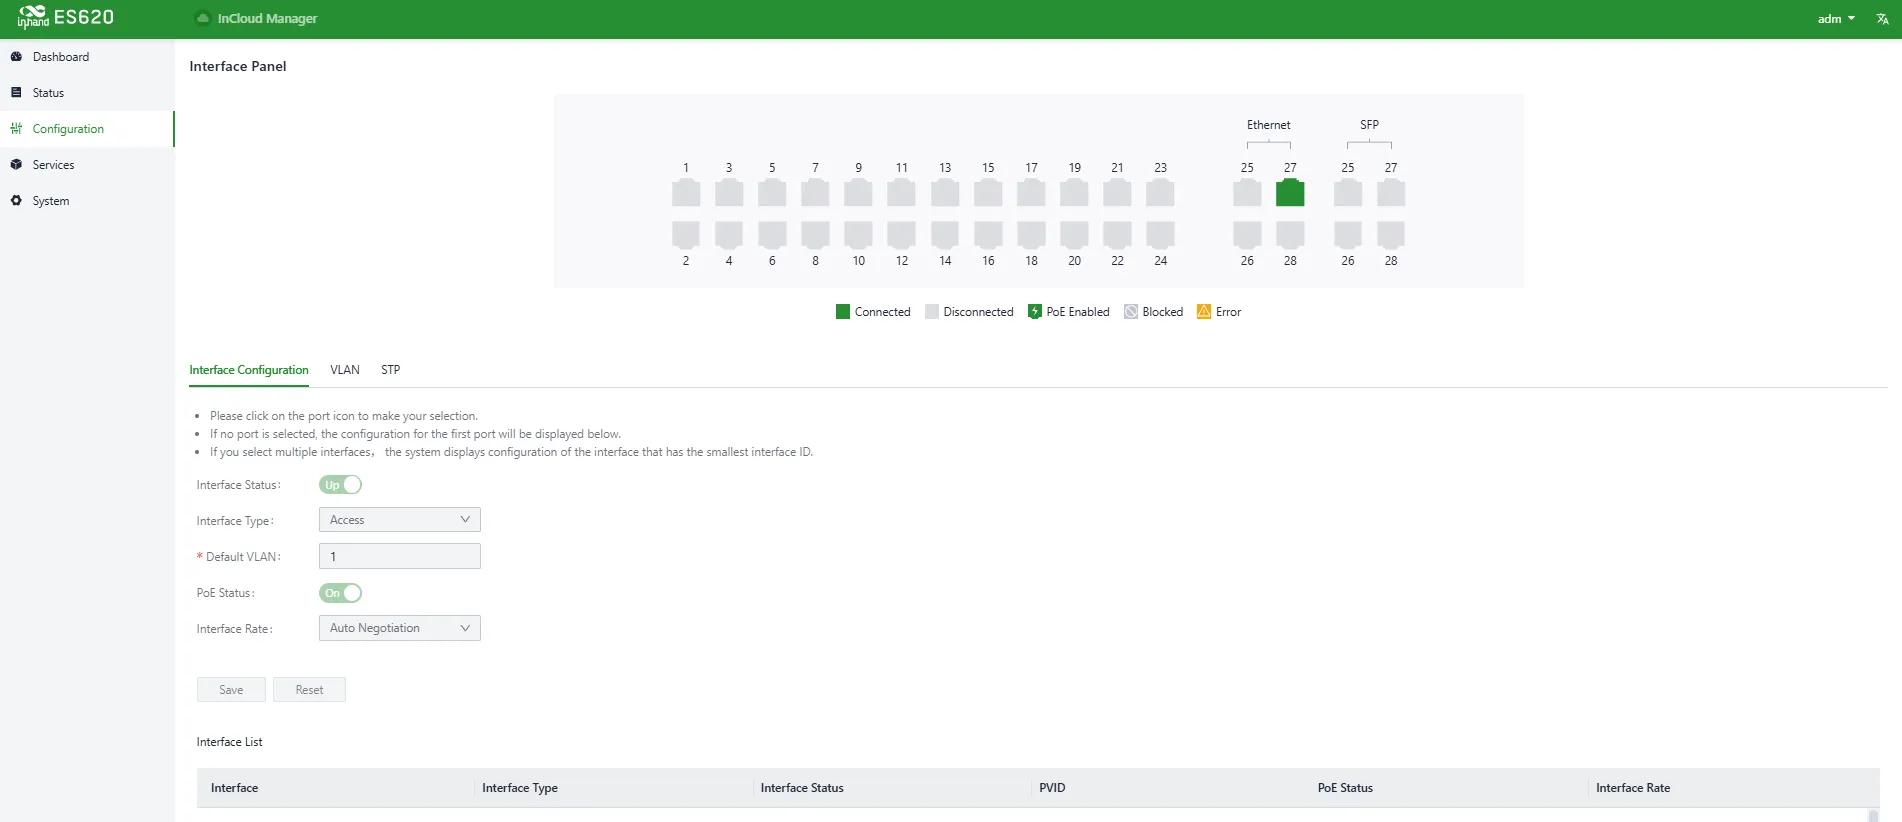Select port 6 icon on panel

[x=772, y=235]
